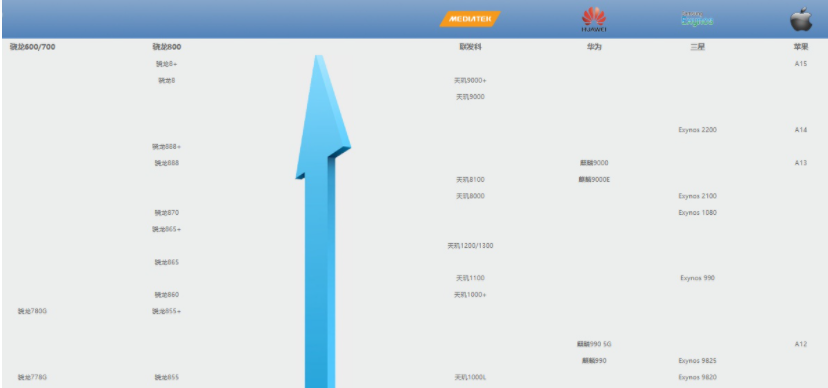Click the 天玑9000+ entry
This screenshot has width=828, height=388.
[x=470, y=80]
